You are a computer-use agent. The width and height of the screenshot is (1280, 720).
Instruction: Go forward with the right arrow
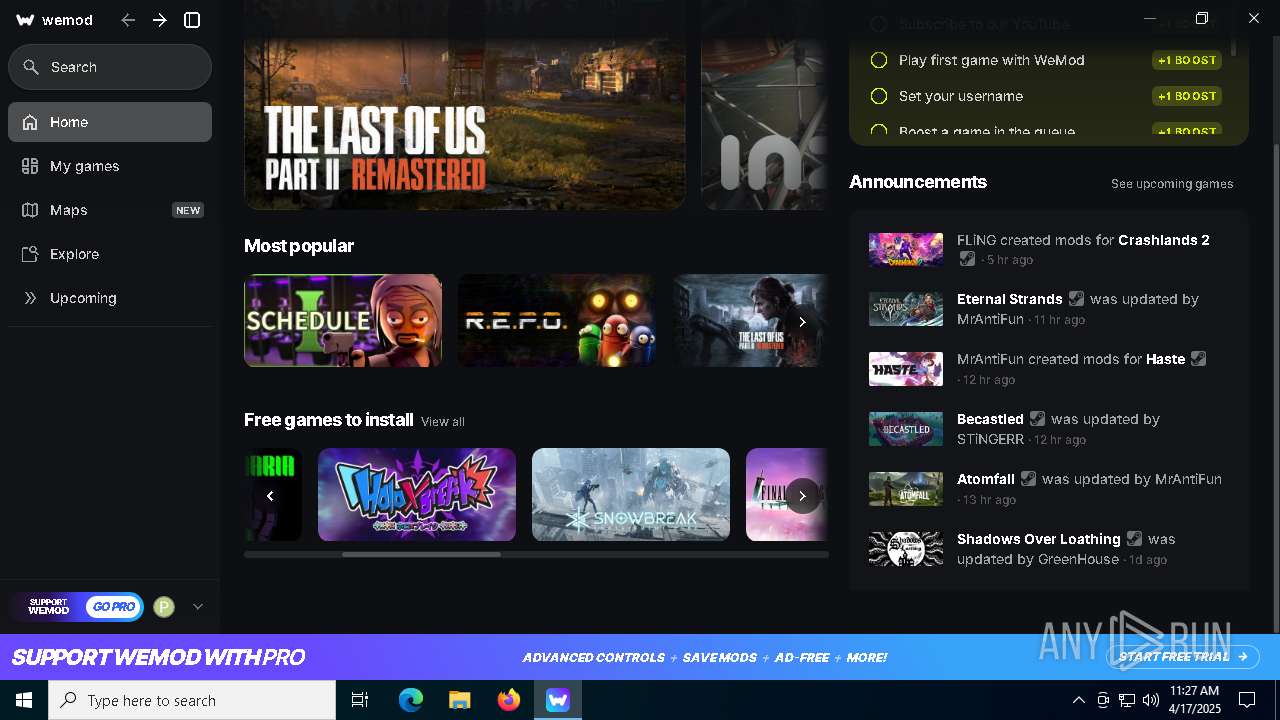coord(160,20)
